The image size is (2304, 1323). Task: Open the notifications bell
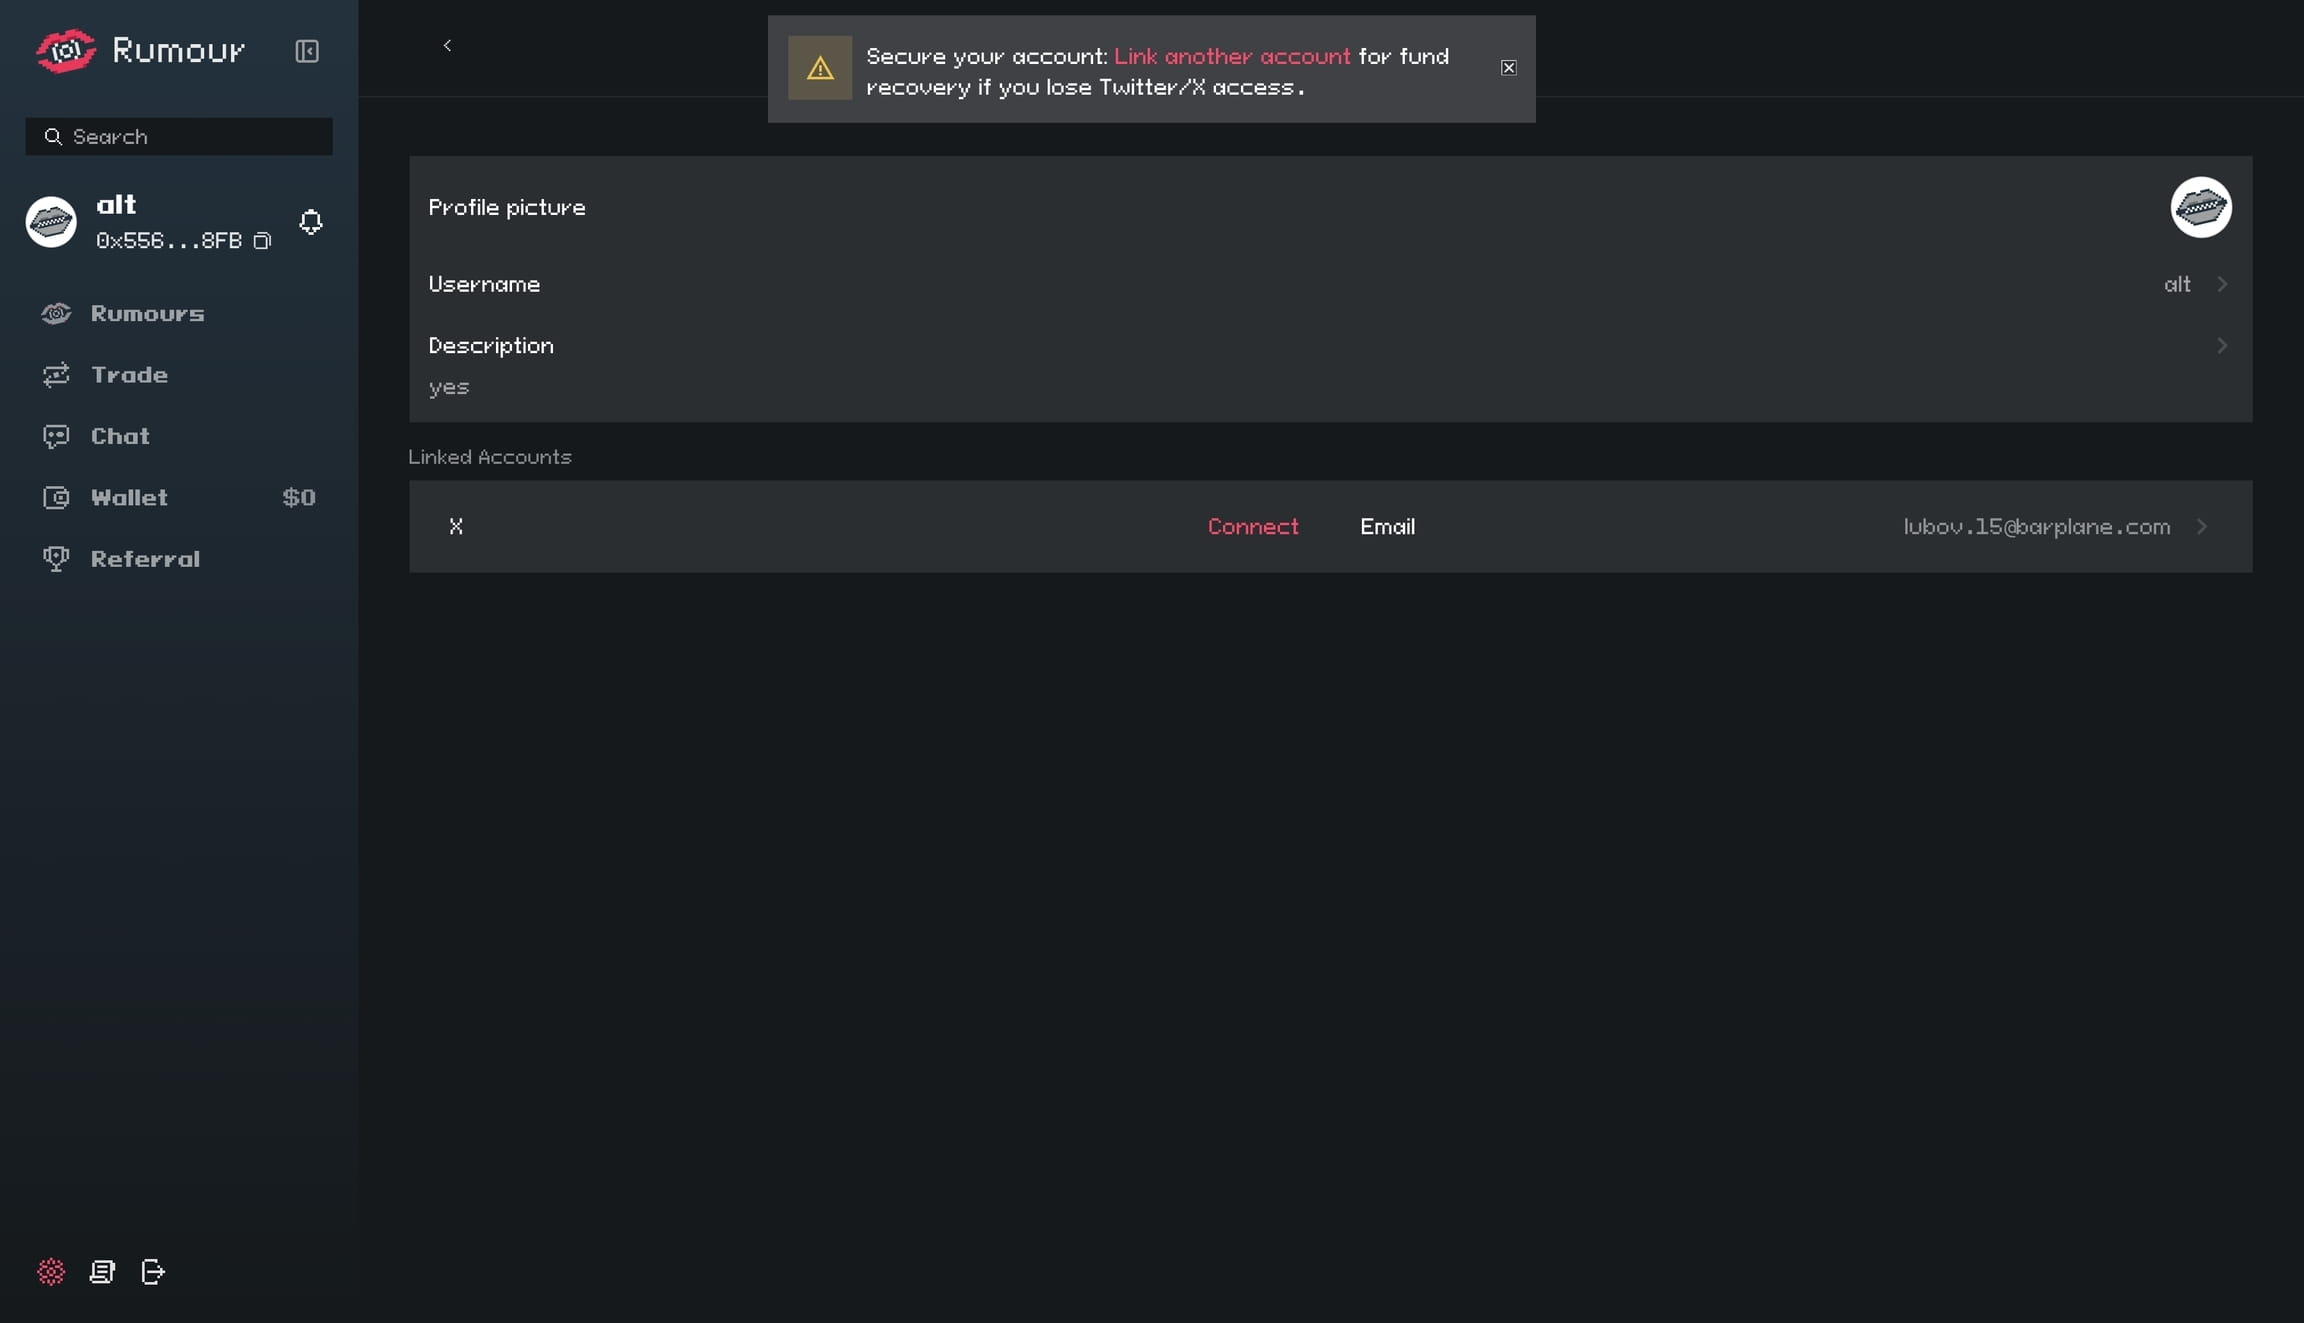311,222
